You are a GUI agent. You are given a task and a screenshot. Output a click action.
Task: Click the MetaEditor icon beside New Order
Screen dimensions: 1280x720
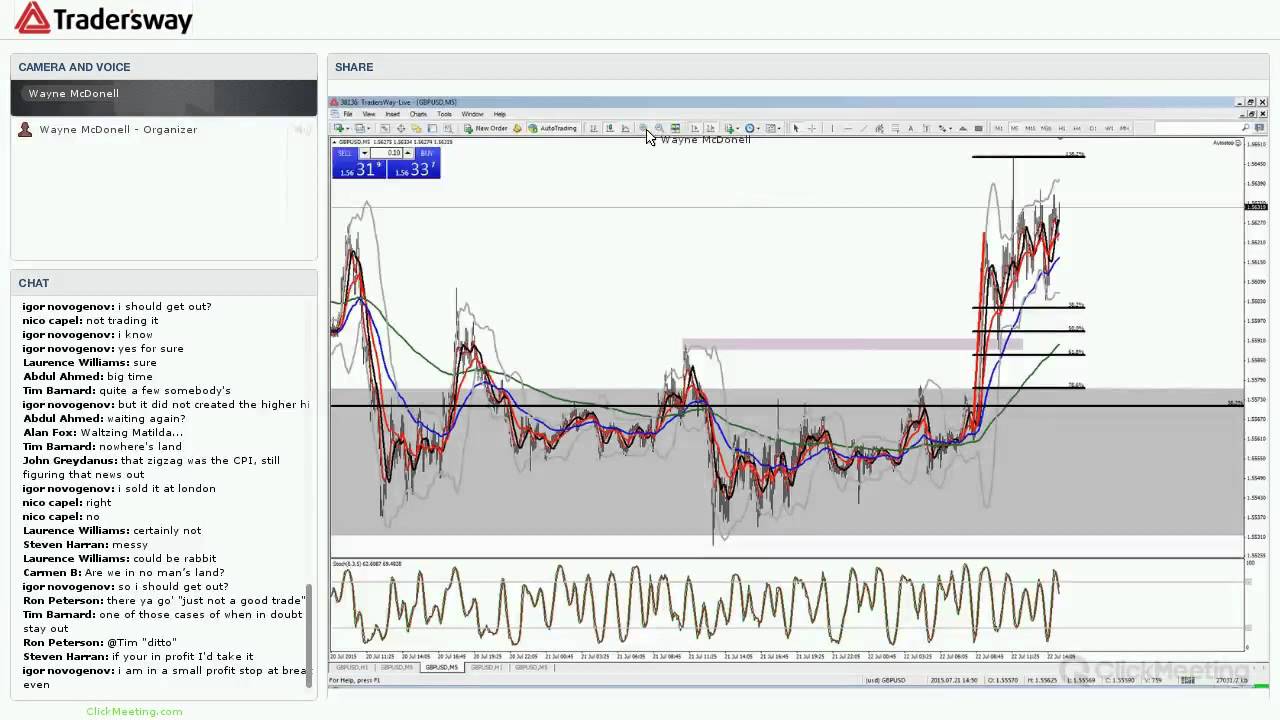(517, 128)
